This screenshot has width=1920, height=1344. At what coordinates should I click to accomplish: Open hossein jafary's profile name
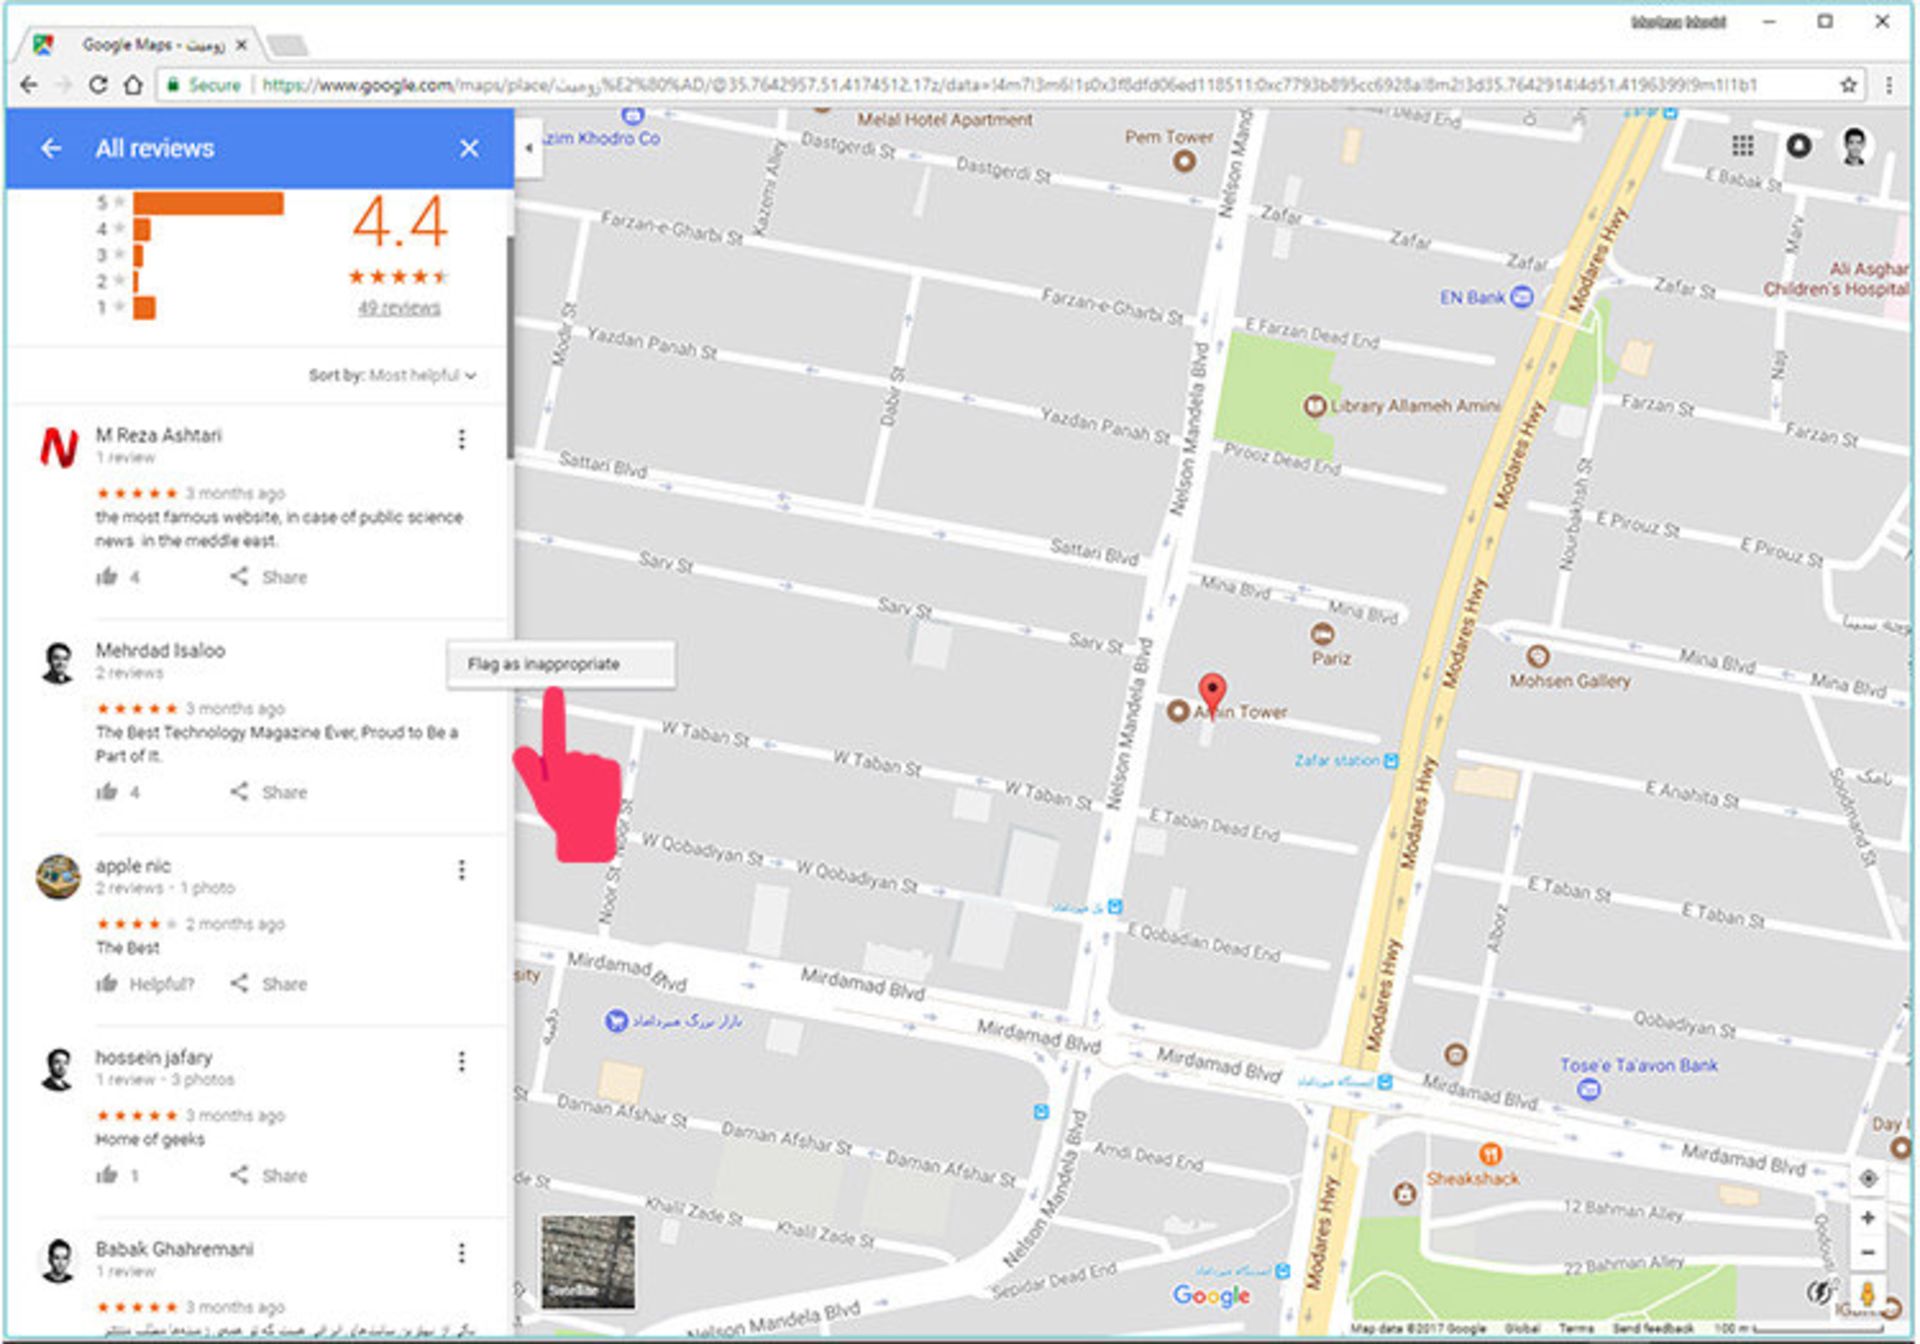154,1058
